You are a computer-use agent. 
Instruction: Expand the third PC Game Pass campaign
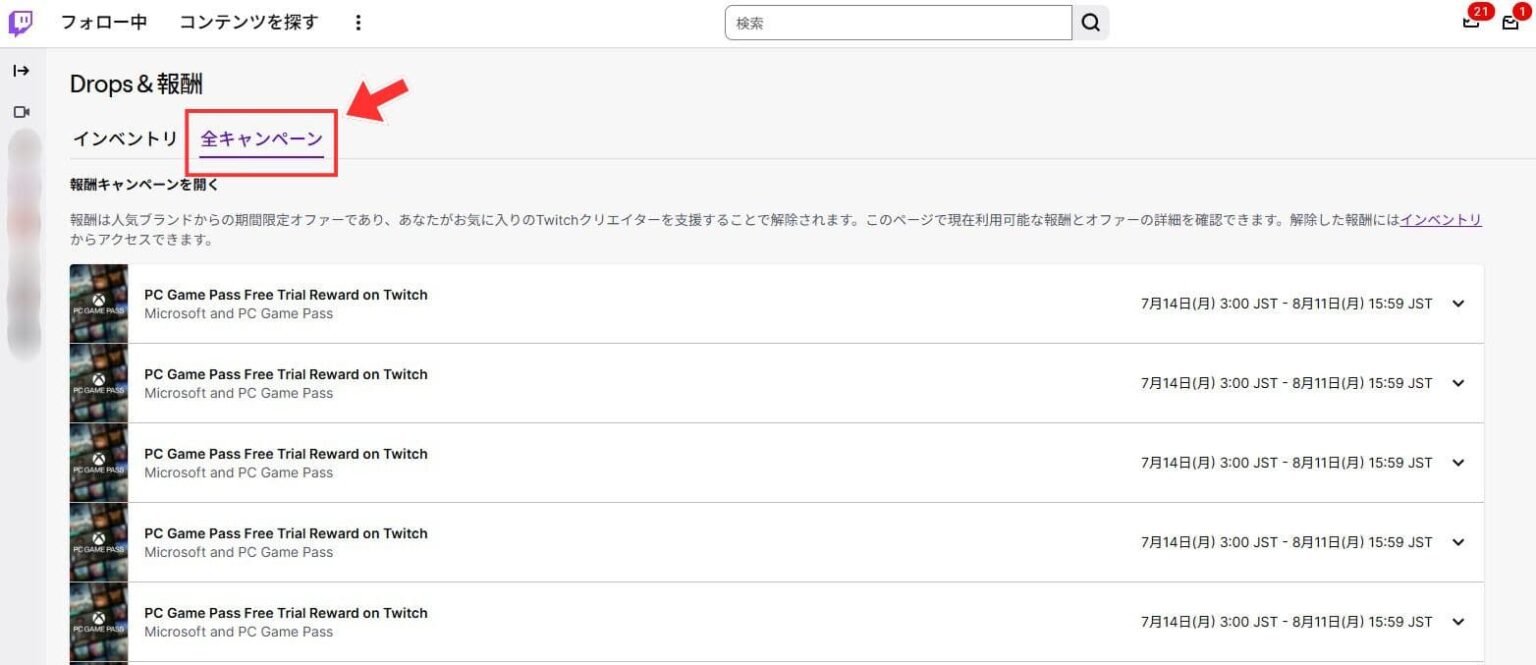[x=1457, y=463]
